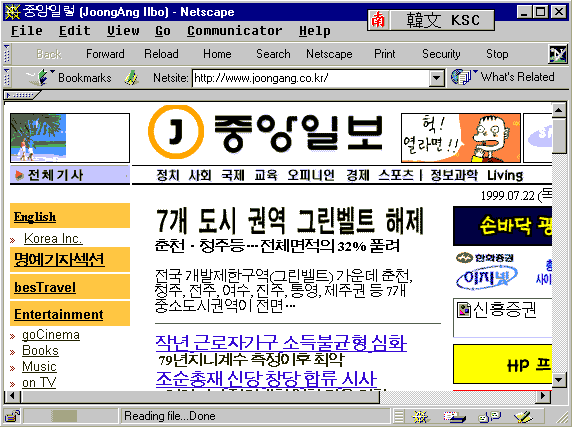Open Mailbox from component bar
The width and height of the screenshot is (572, 427).
(454, 416)
